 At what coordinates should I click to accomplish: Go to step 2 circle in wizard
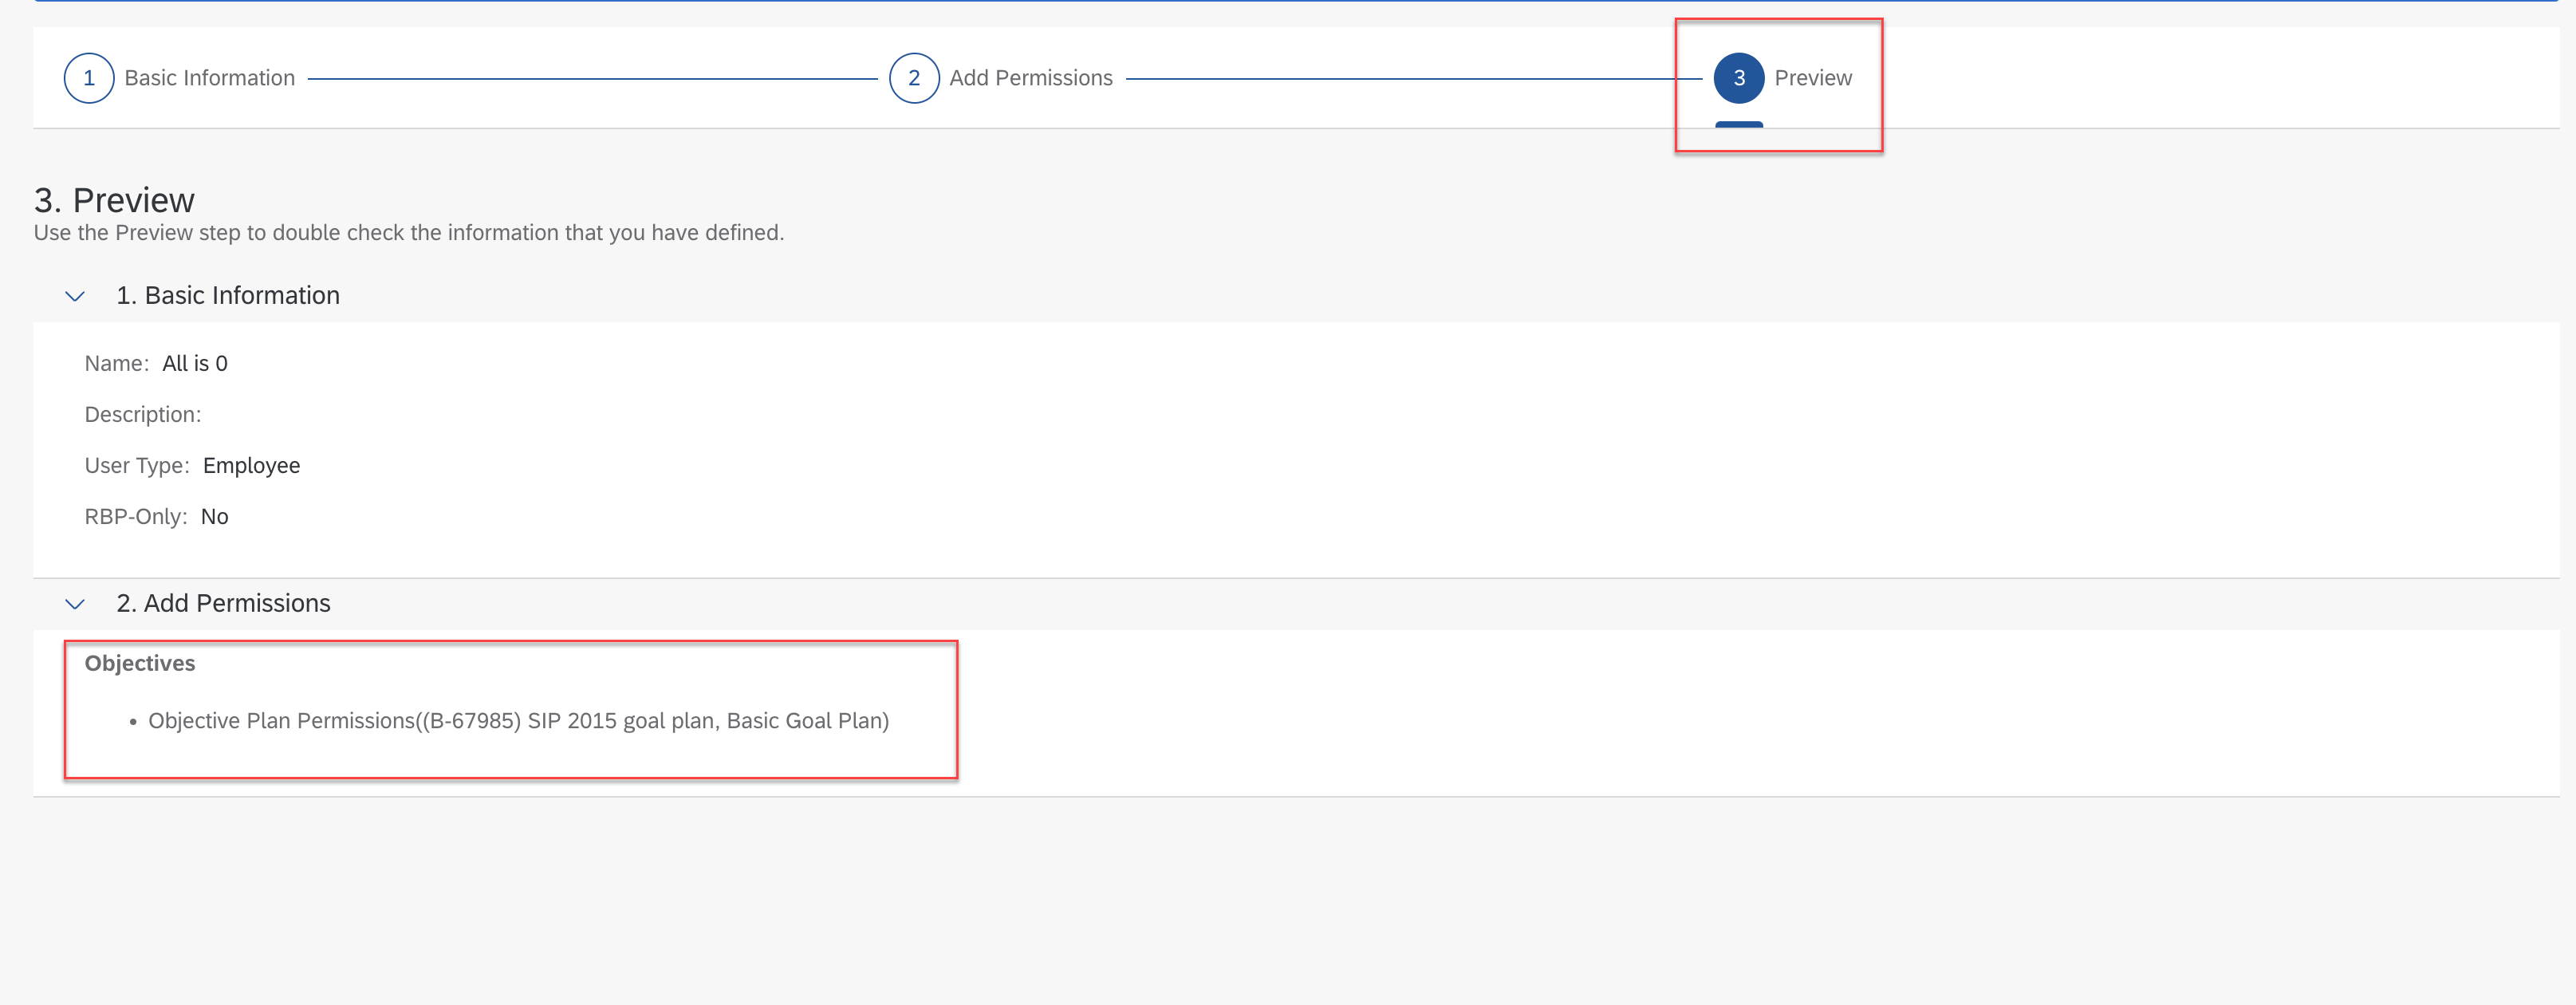point(914,78)
